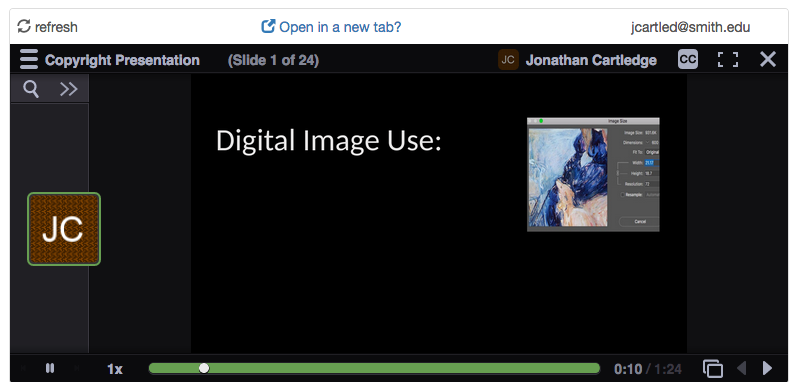
Task: Click the small JC avatar in the header
Action: (x=508, y=59)
